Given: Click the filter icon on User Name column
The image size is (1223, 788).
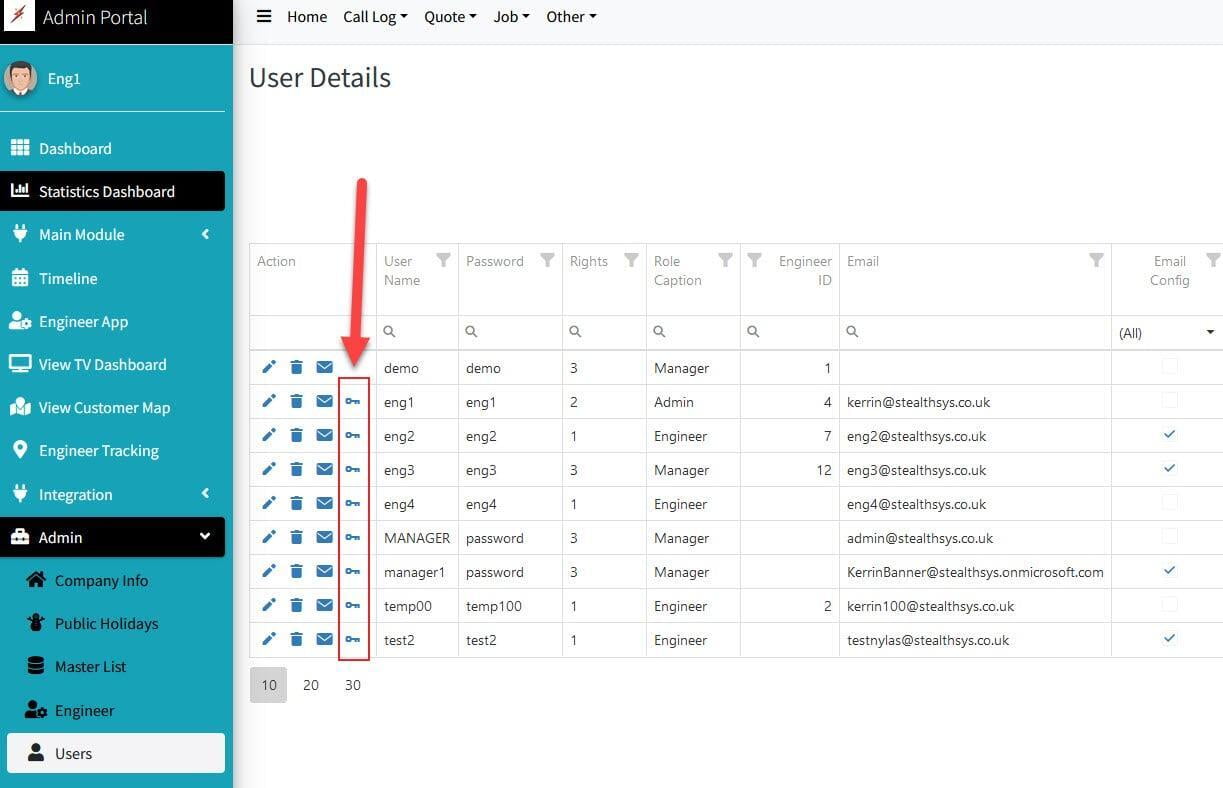Looking at the screenshot, I should 443,260.
